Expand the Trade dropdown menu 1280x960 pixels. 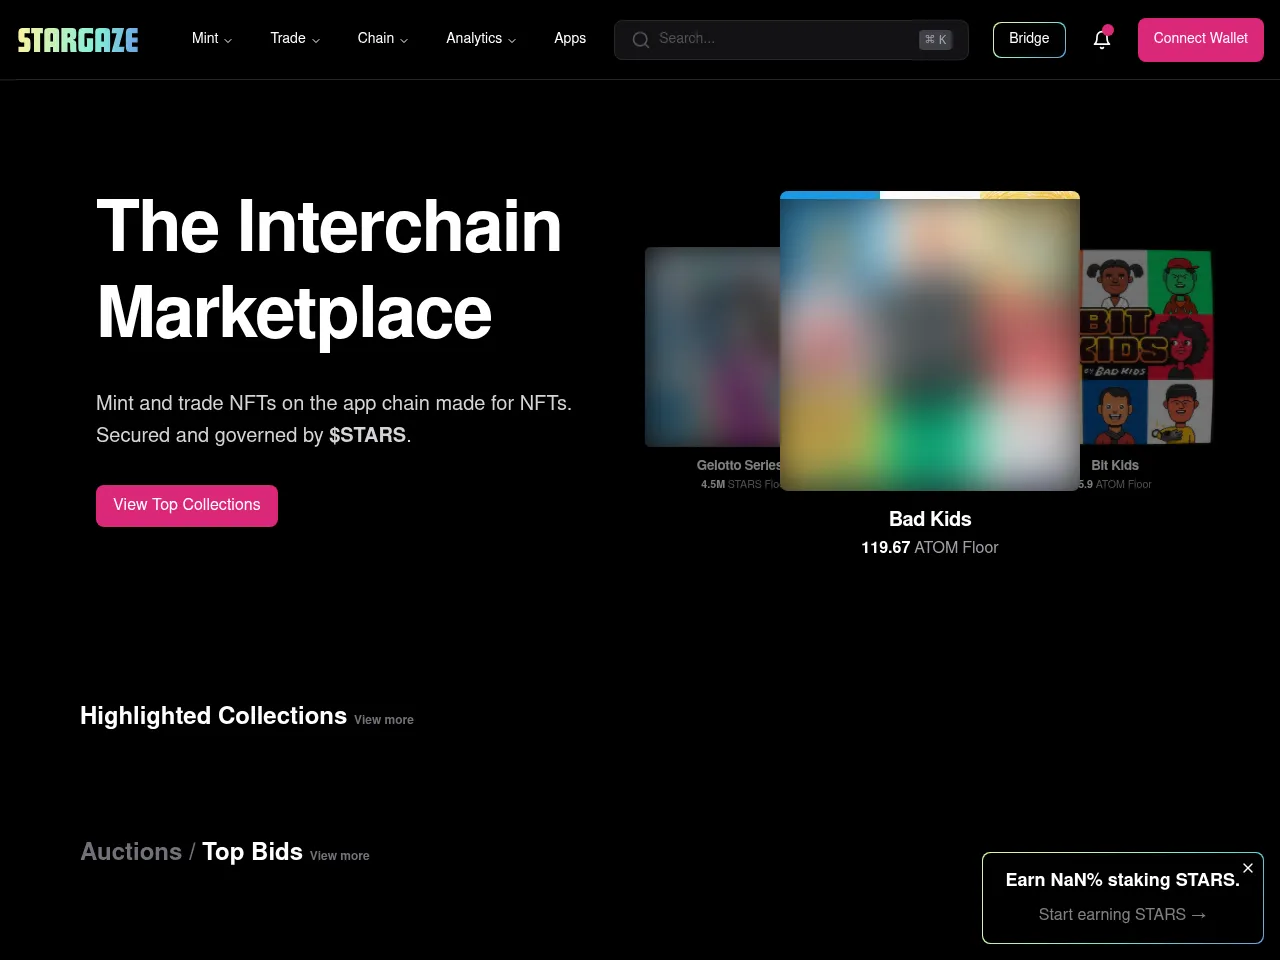294,38
